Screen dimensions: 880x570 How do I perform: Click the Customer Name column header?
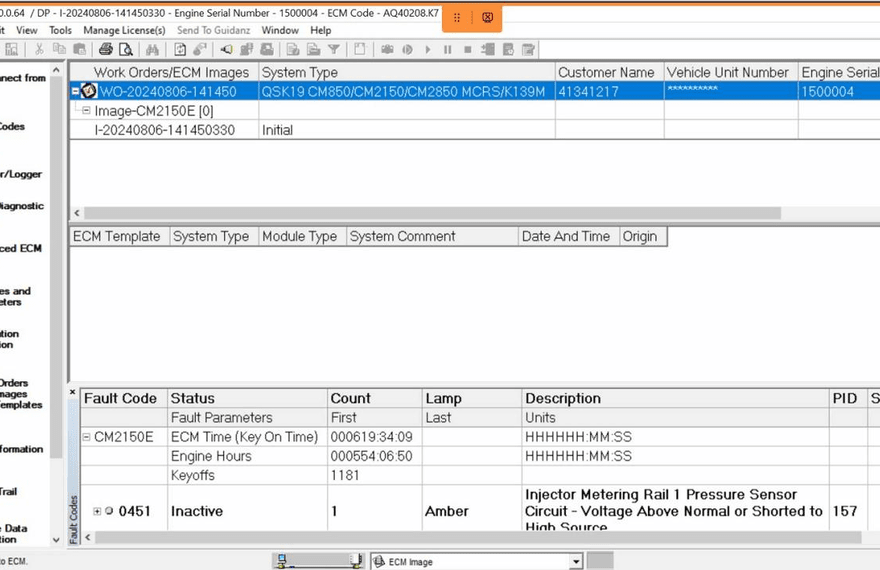(x=609, y=72)
